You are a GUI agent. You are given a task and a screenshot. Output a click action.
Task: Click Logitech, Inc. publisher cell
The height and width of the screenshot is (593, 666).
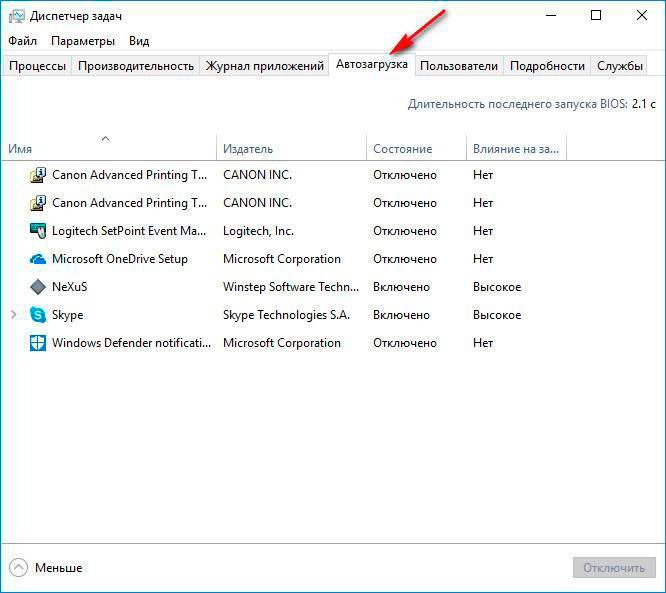tap(258, 231)
